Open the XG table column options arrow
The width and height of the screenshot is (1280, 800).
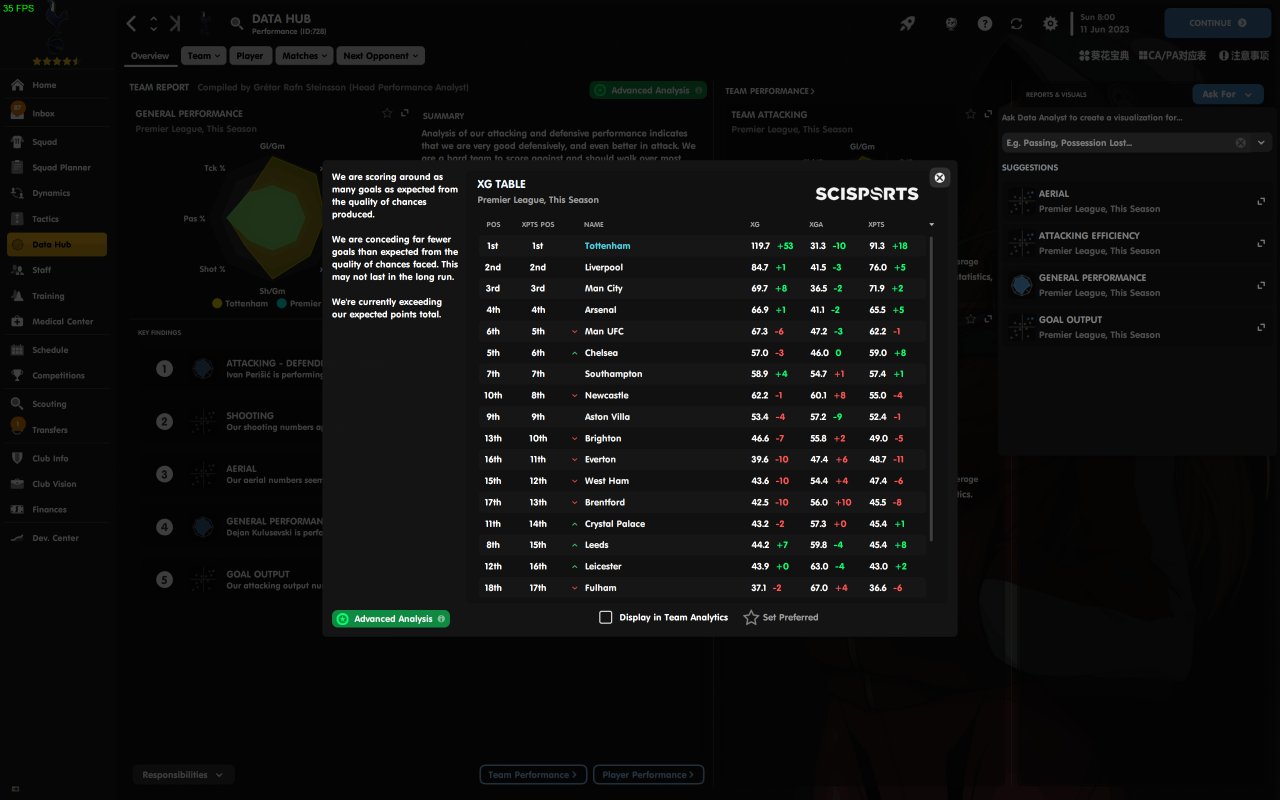click(x=932, y=225)
